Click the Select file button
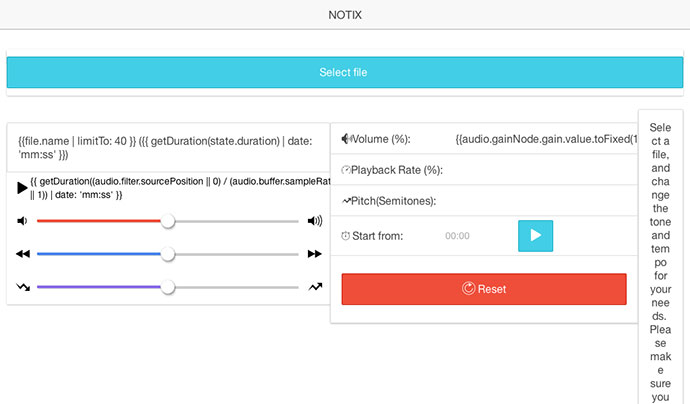 click(345, 72)
